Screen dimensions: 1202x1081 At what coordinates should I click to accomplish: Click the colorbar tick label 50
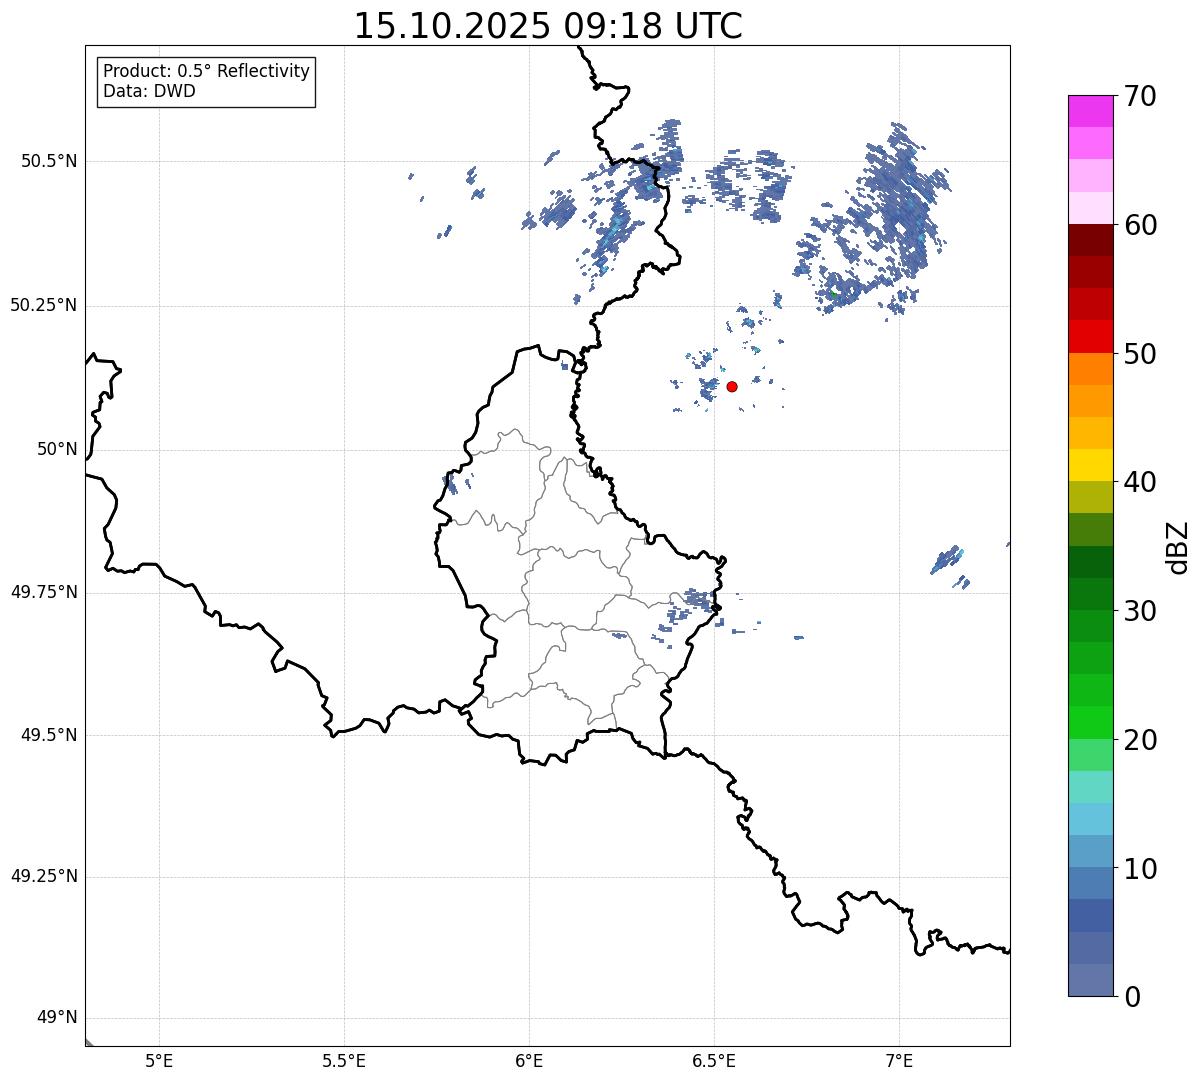point(1140,354)
